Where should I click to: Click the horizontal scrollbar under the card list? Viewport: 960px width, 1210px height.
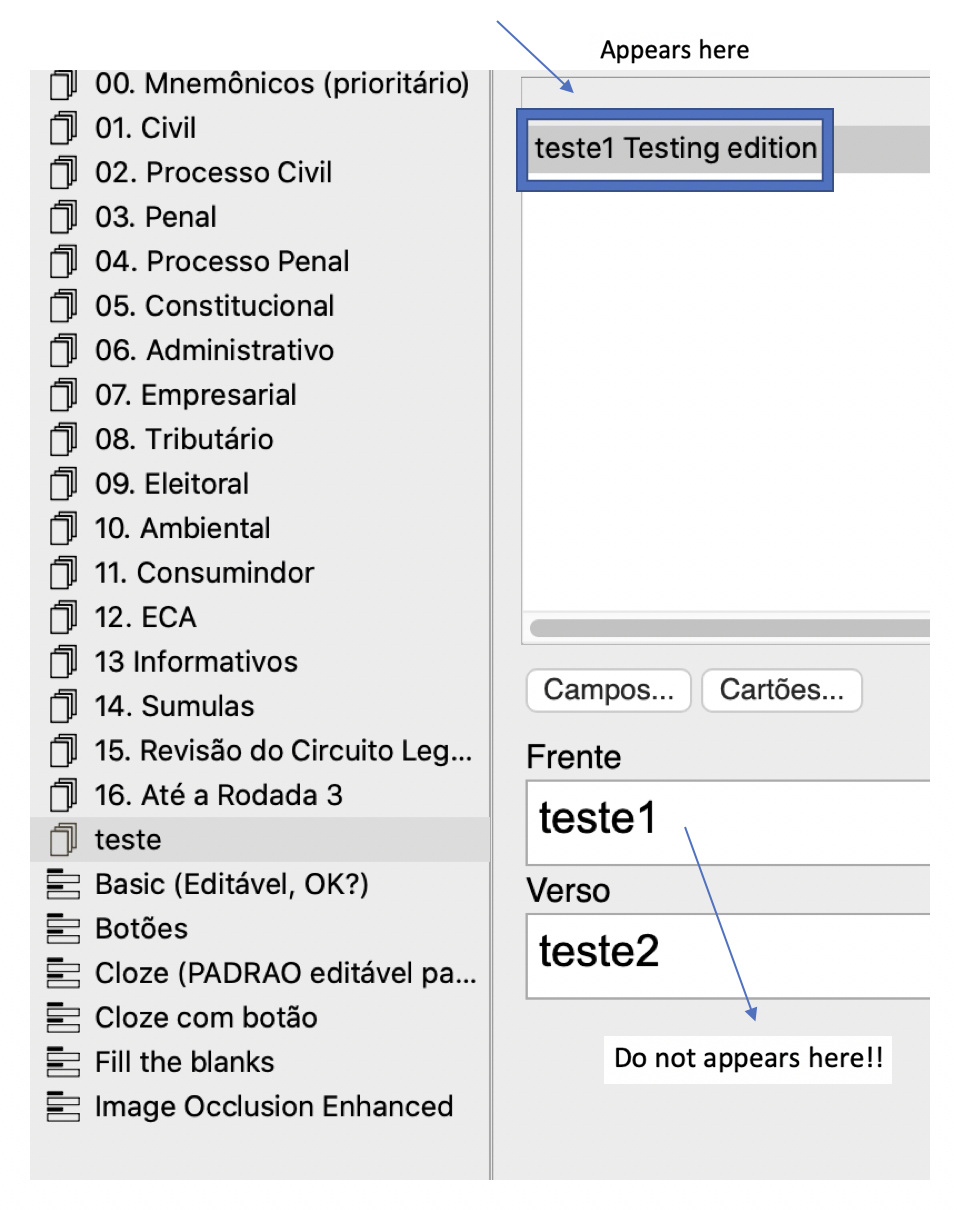(730, 628)
